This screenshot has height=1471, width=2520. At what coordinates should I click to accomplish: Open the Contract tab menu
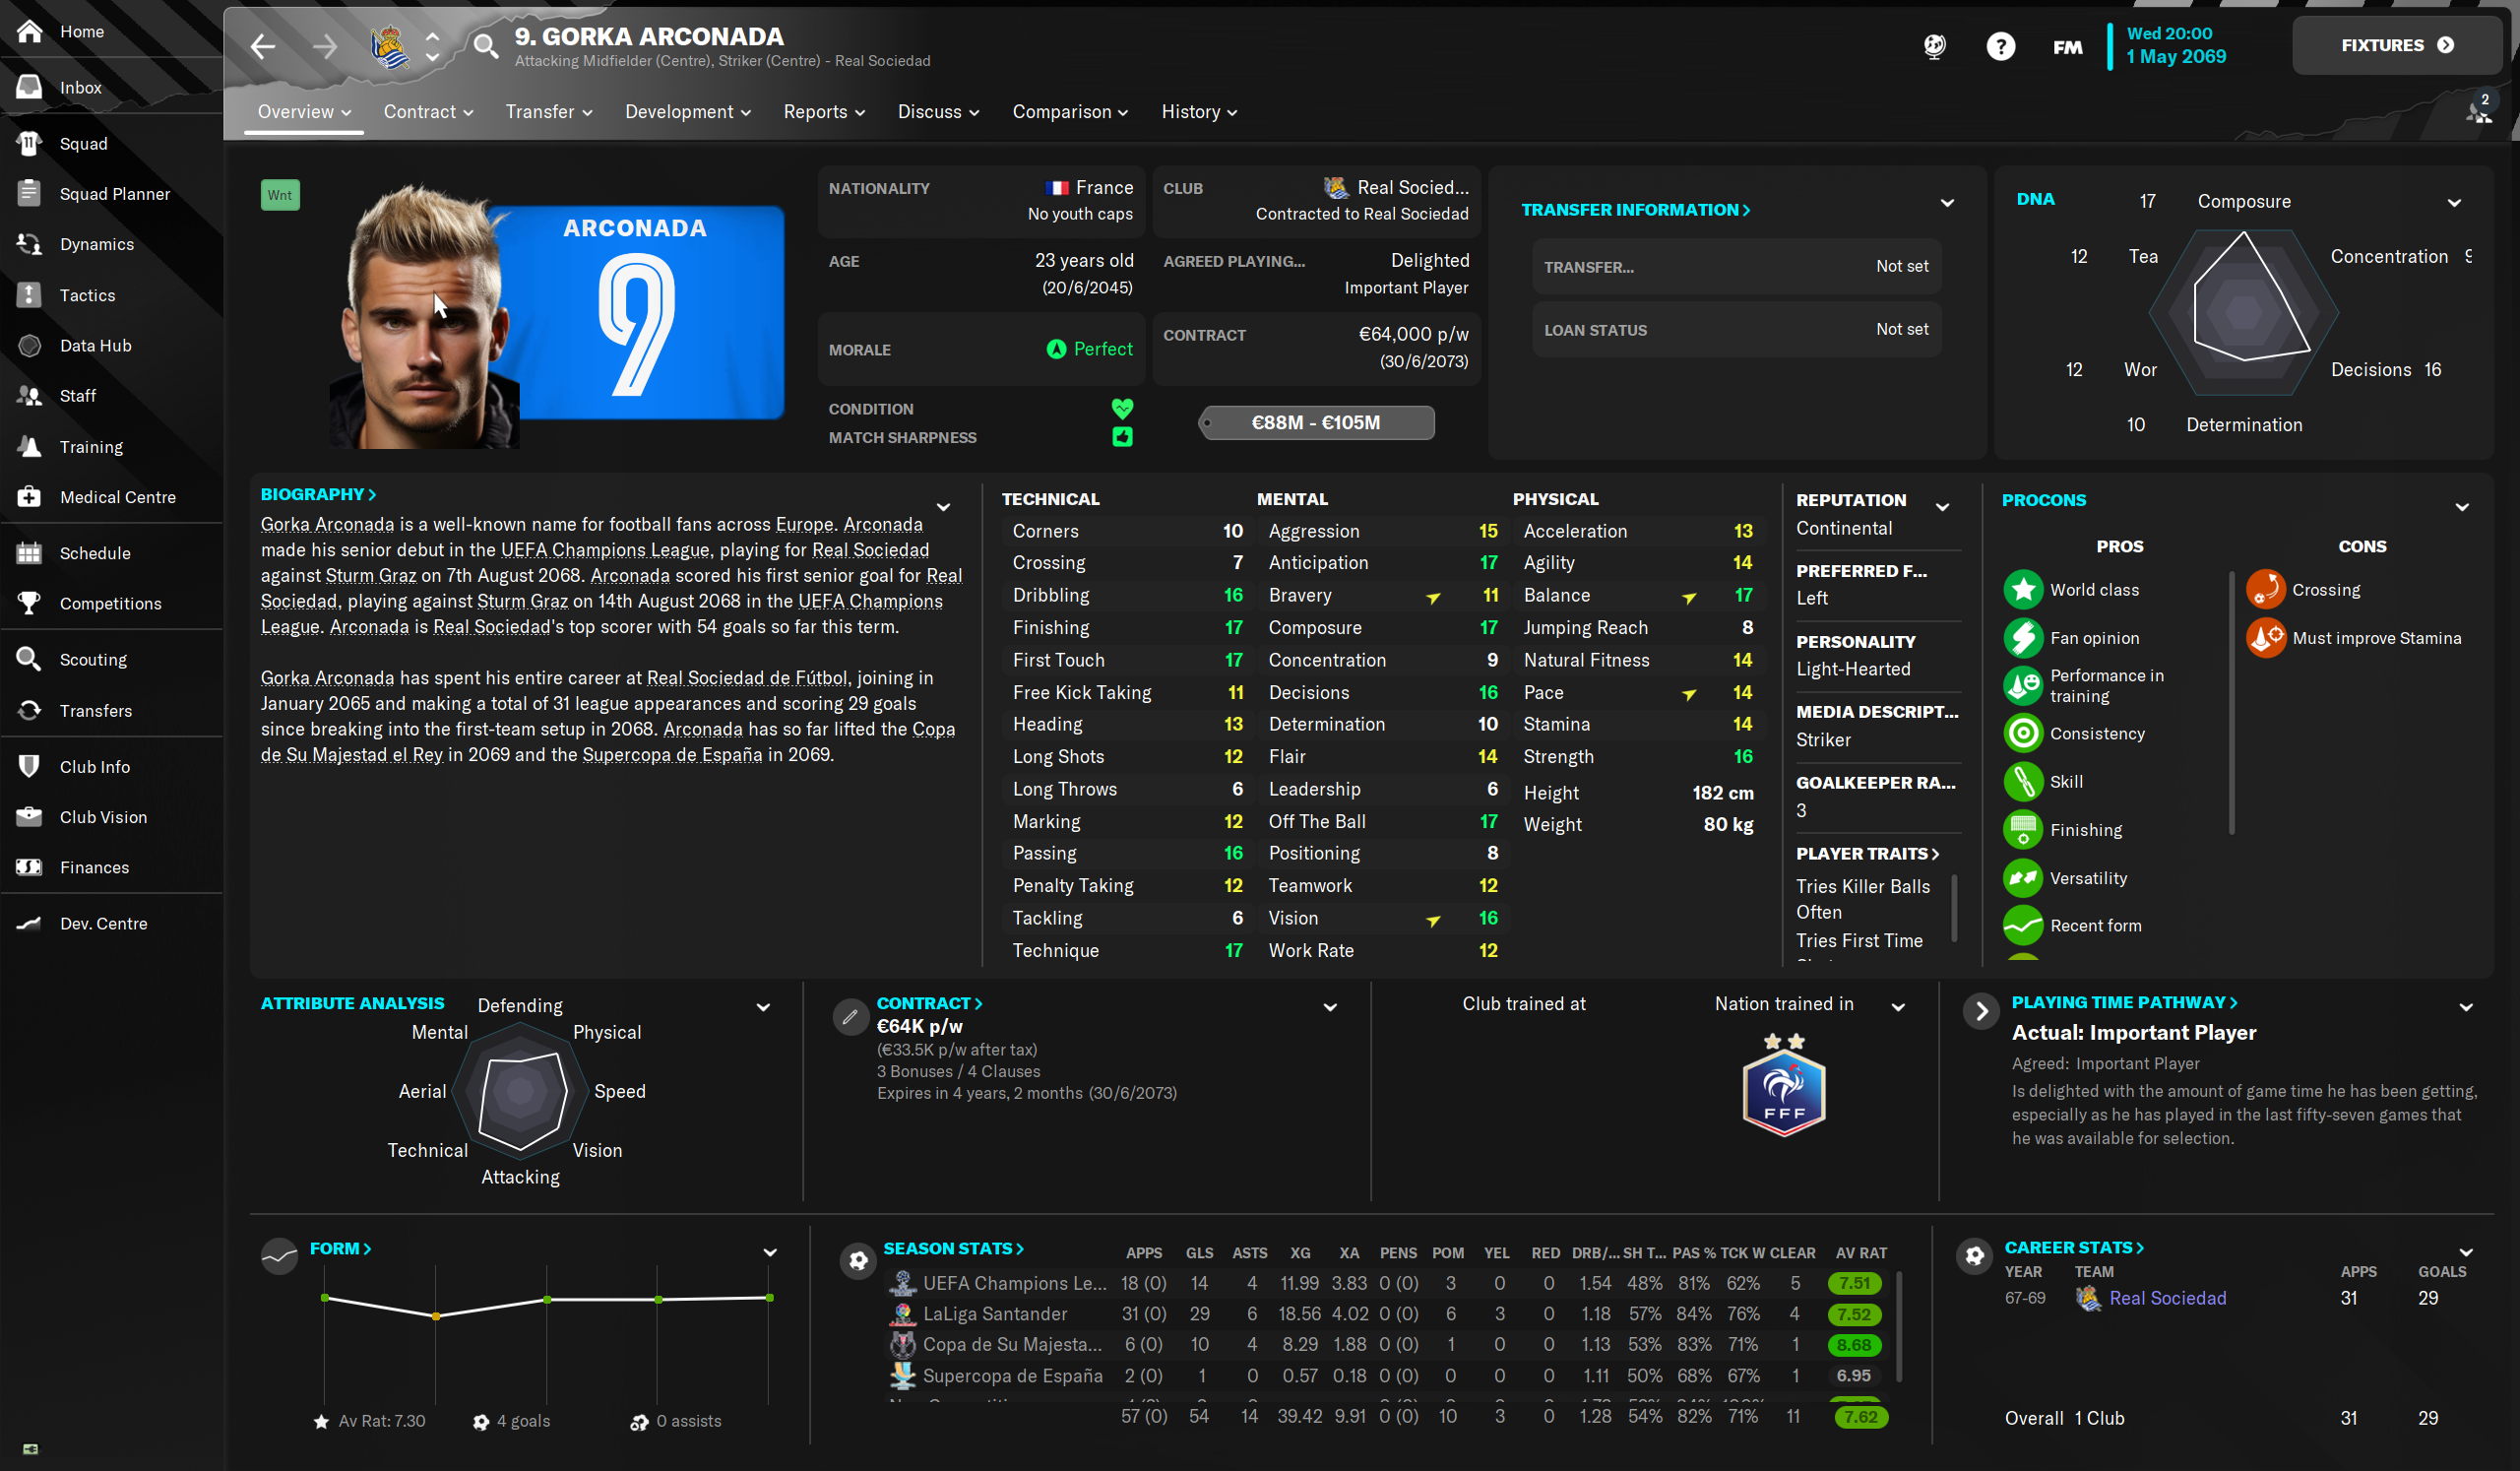point(428,112)
